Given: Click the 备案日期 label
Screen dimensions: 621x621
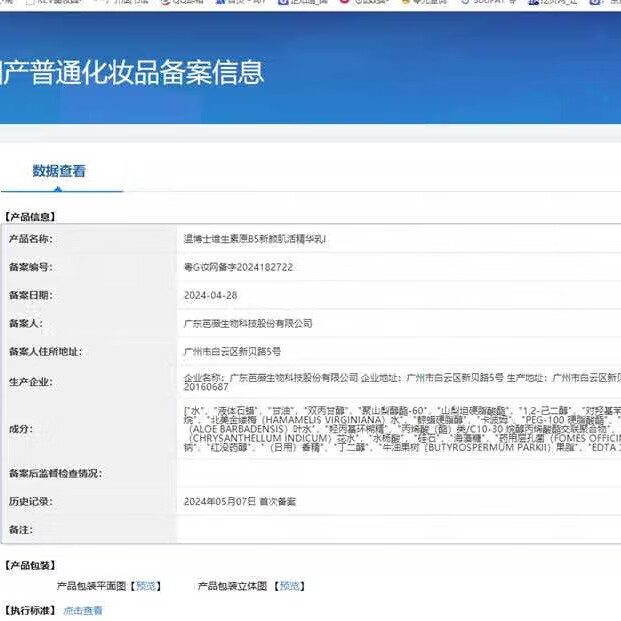Looking at the screenshot, I should pos(31,295).
